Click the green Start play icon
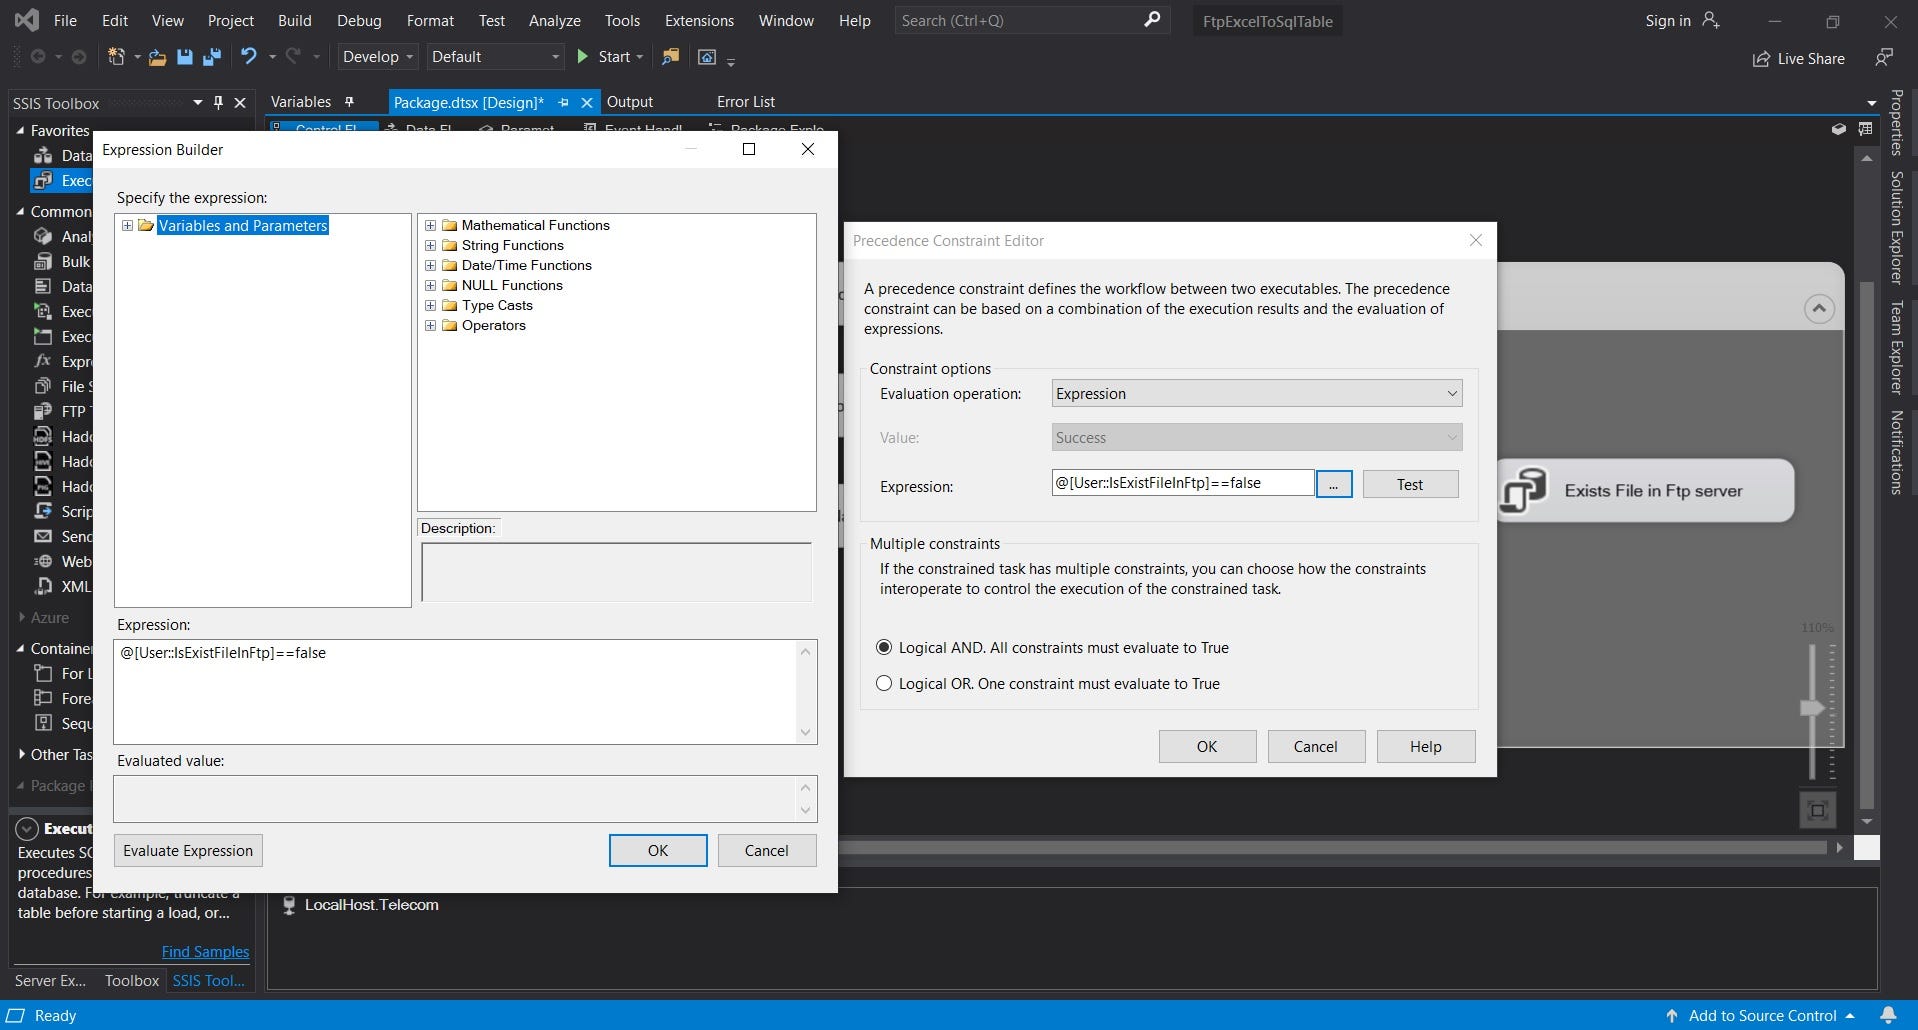1918x1030 pixels. (582, 57)
